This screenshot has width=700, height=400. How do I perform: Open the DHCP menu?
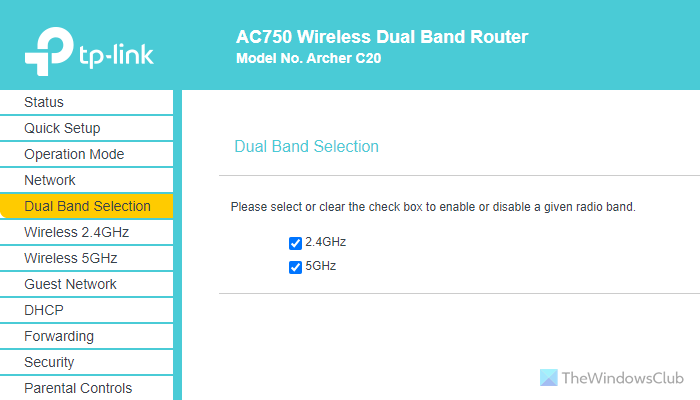[x=44, y=310]
